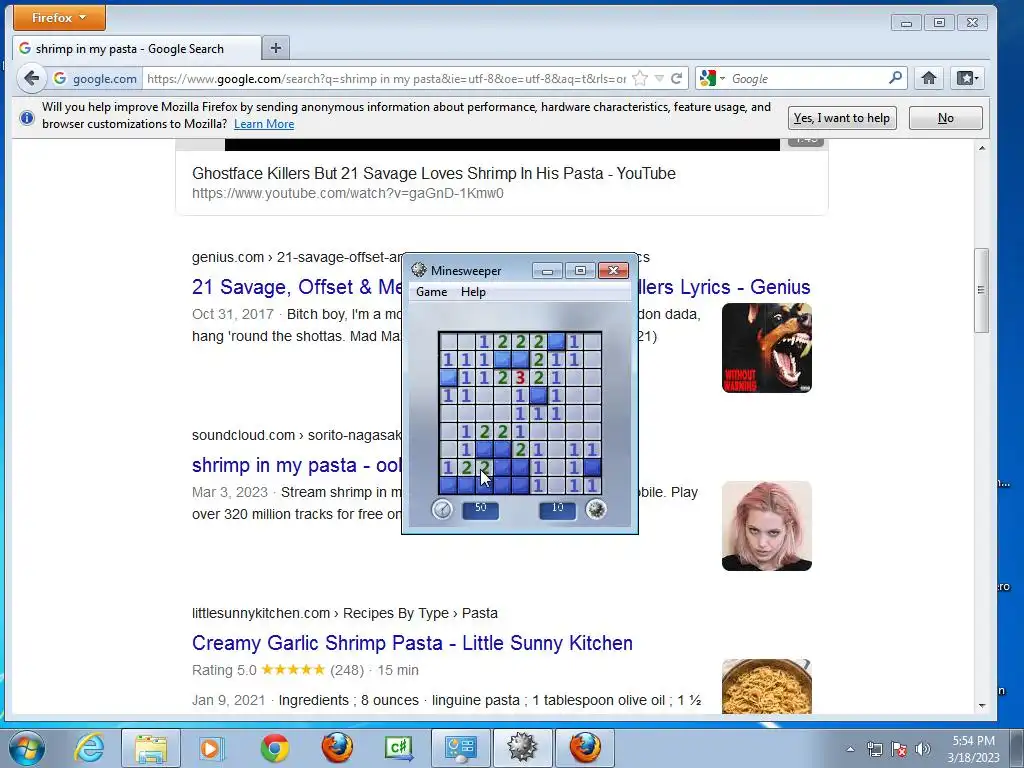Click the No button in notification bar
The width and height of the screenshot is (1024, 768).
tap(946, 118)
